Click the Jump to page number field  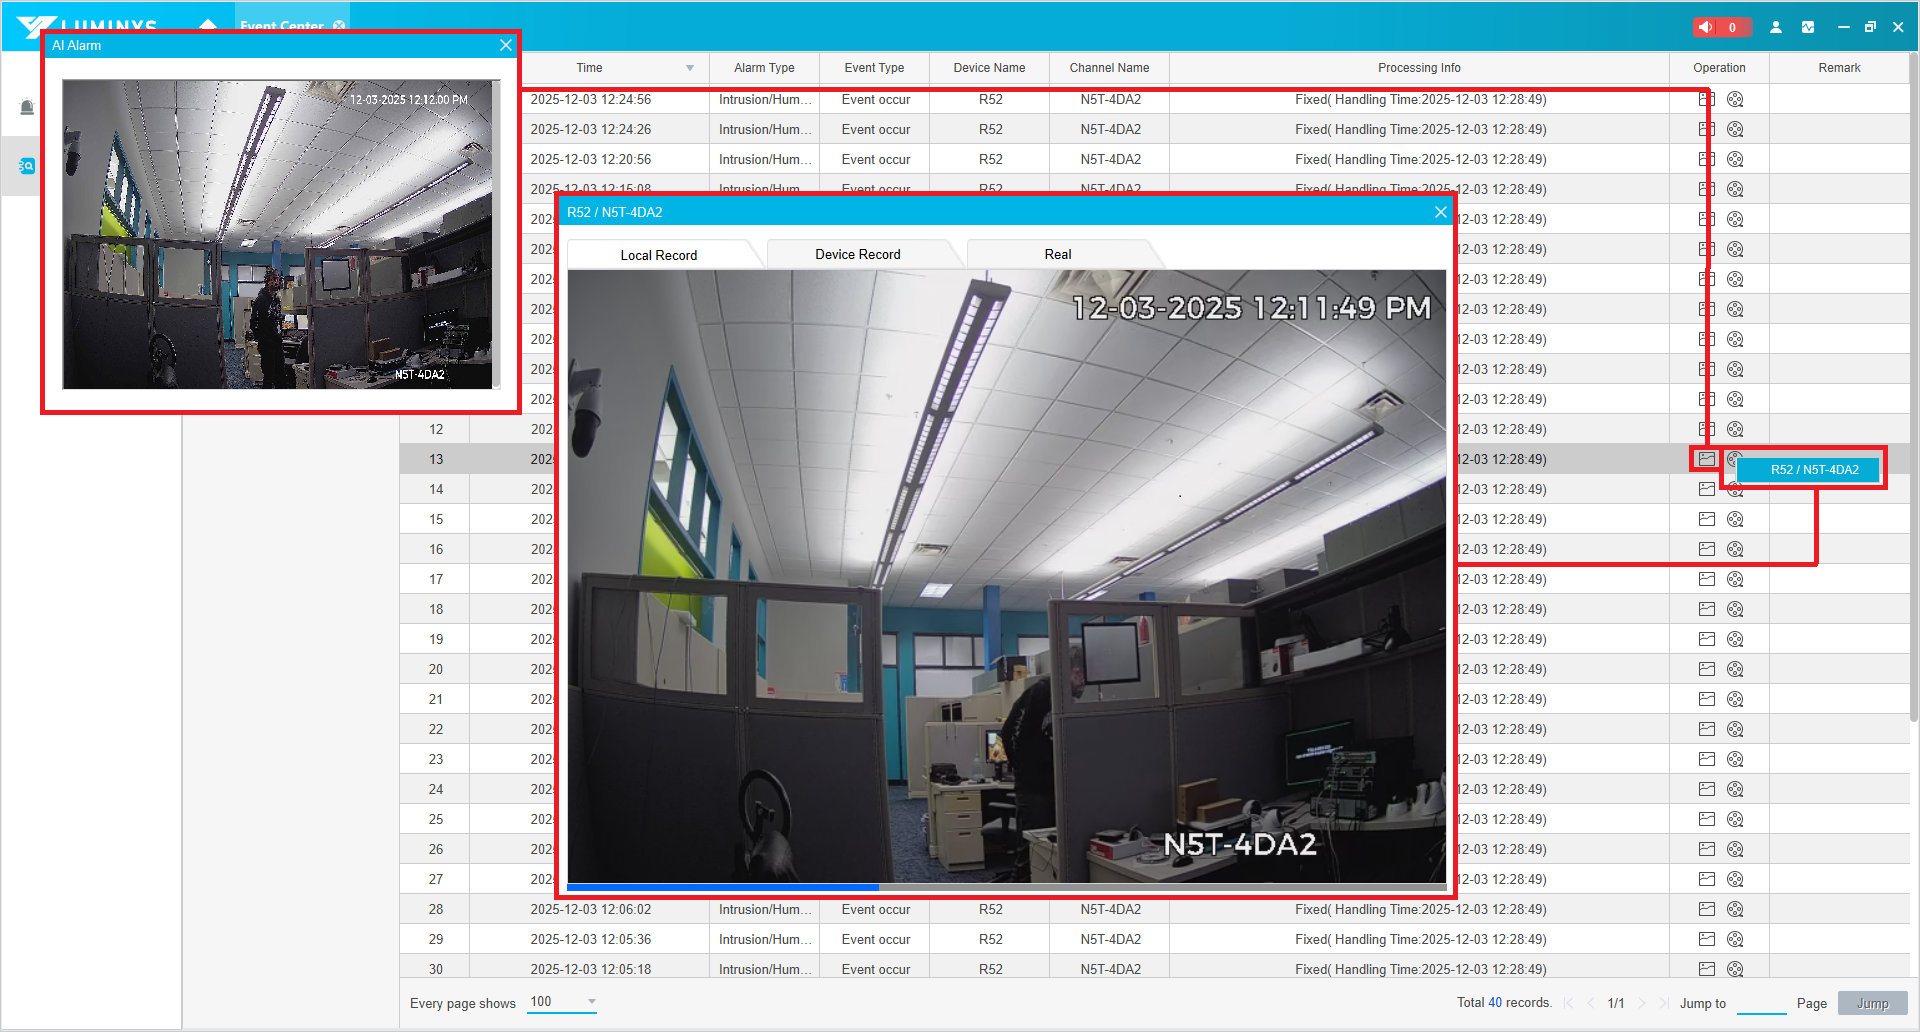pos(1761,1003)
